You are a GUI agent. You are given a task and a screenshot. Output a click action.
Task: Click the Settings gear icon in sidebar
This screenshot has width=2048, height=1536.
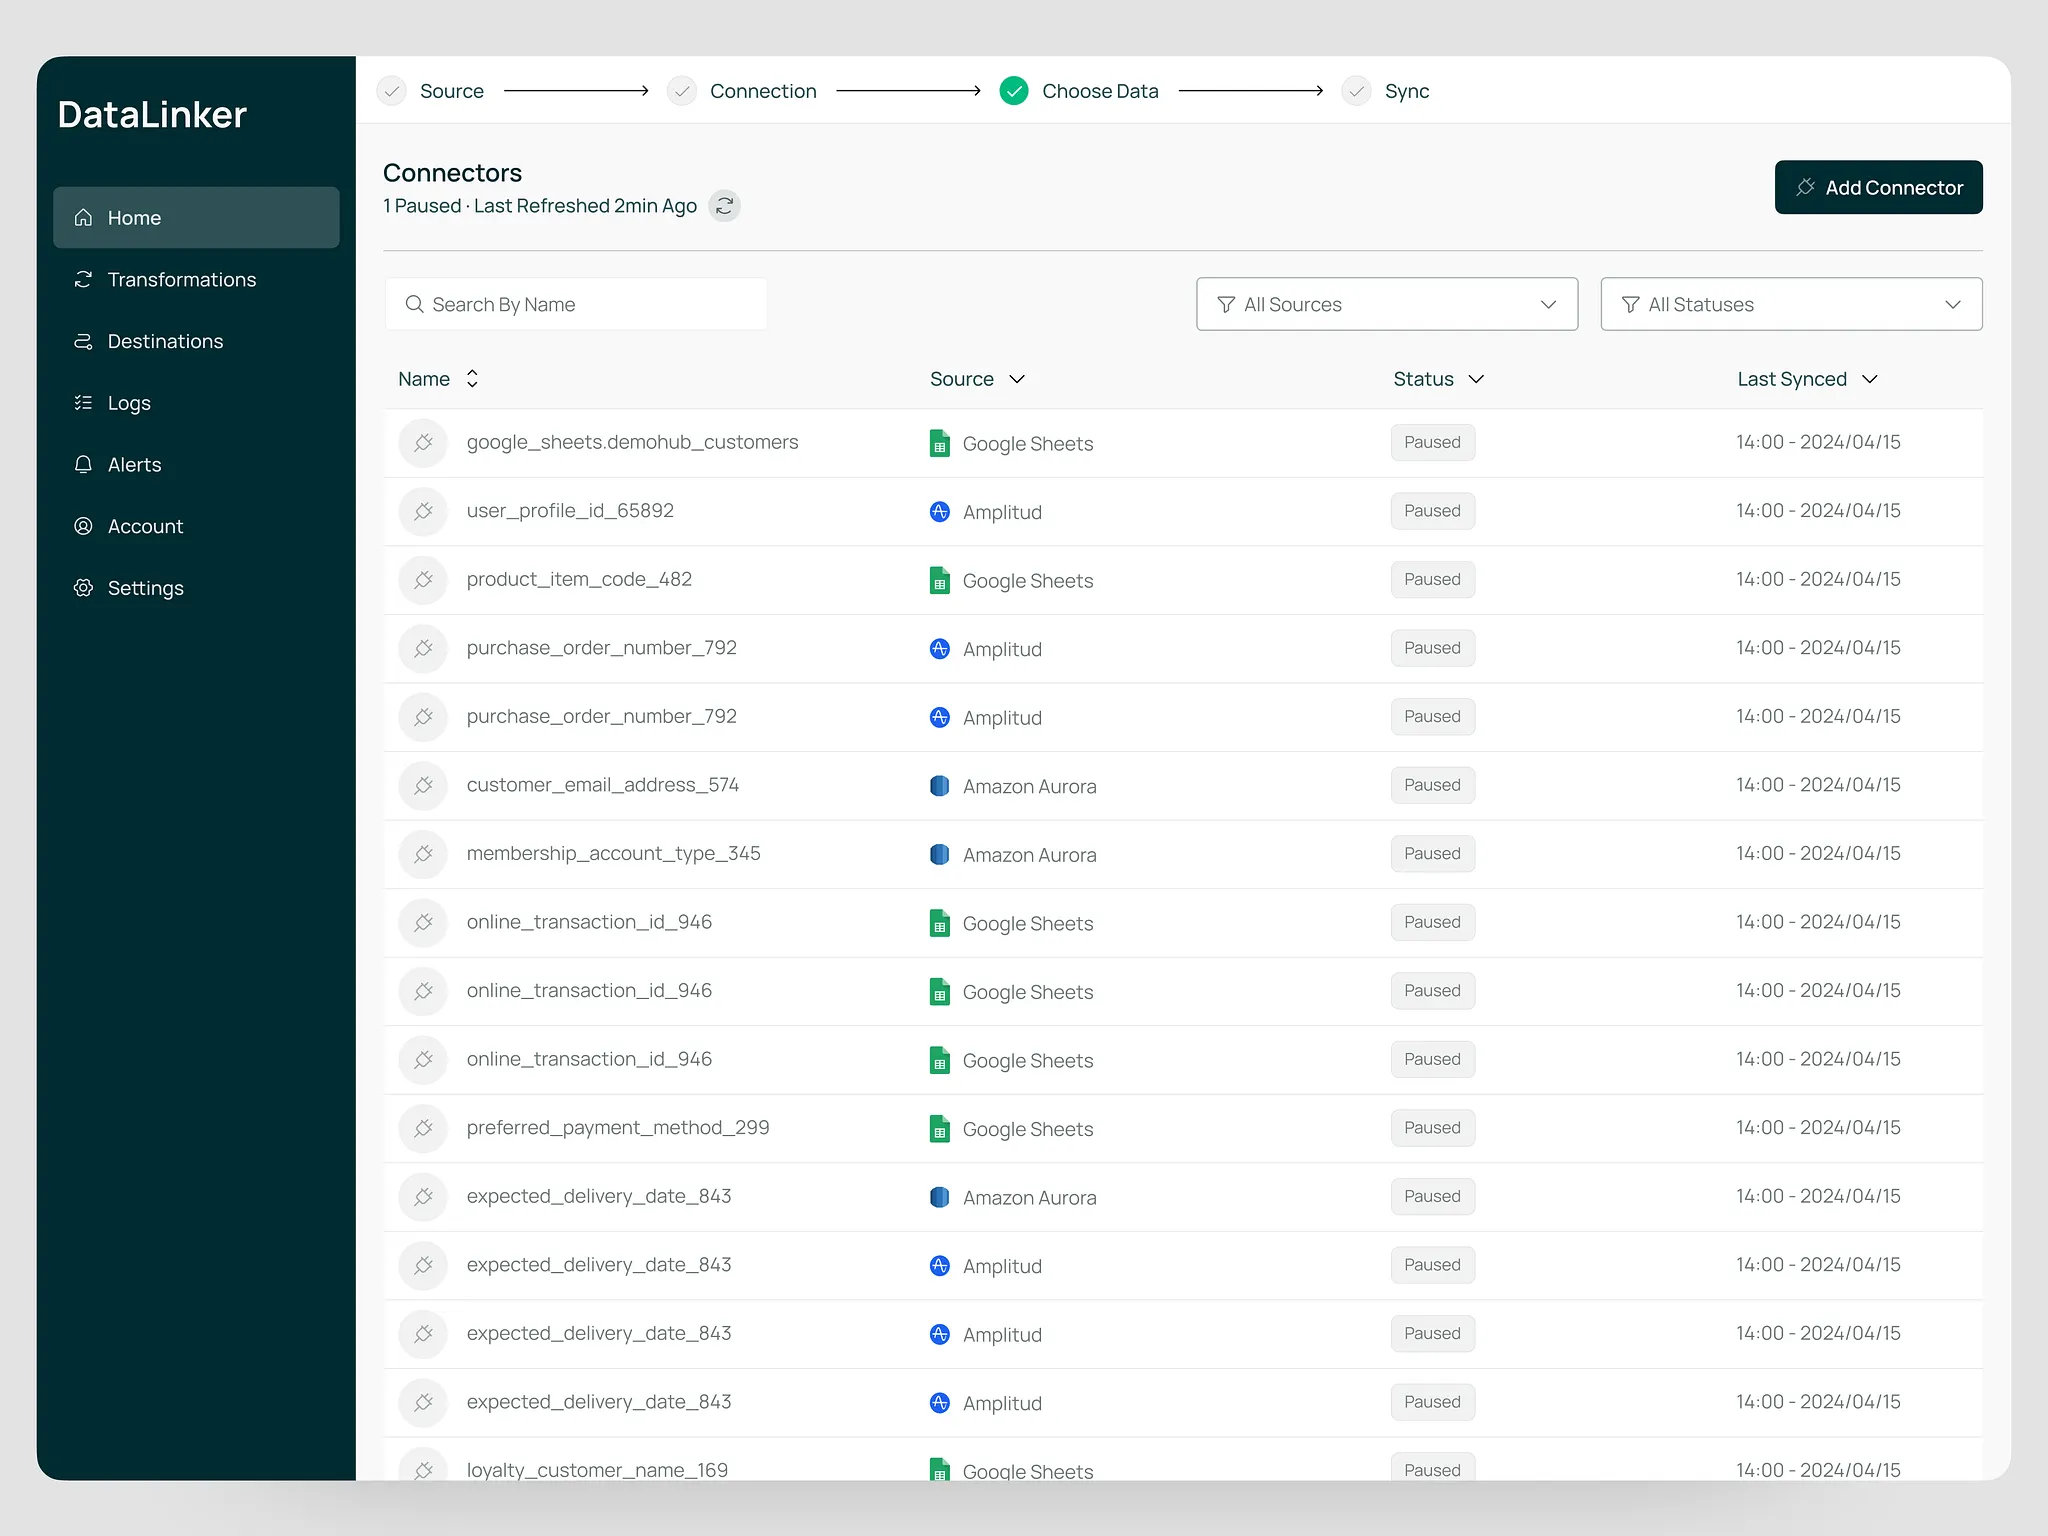pos(84,588)
